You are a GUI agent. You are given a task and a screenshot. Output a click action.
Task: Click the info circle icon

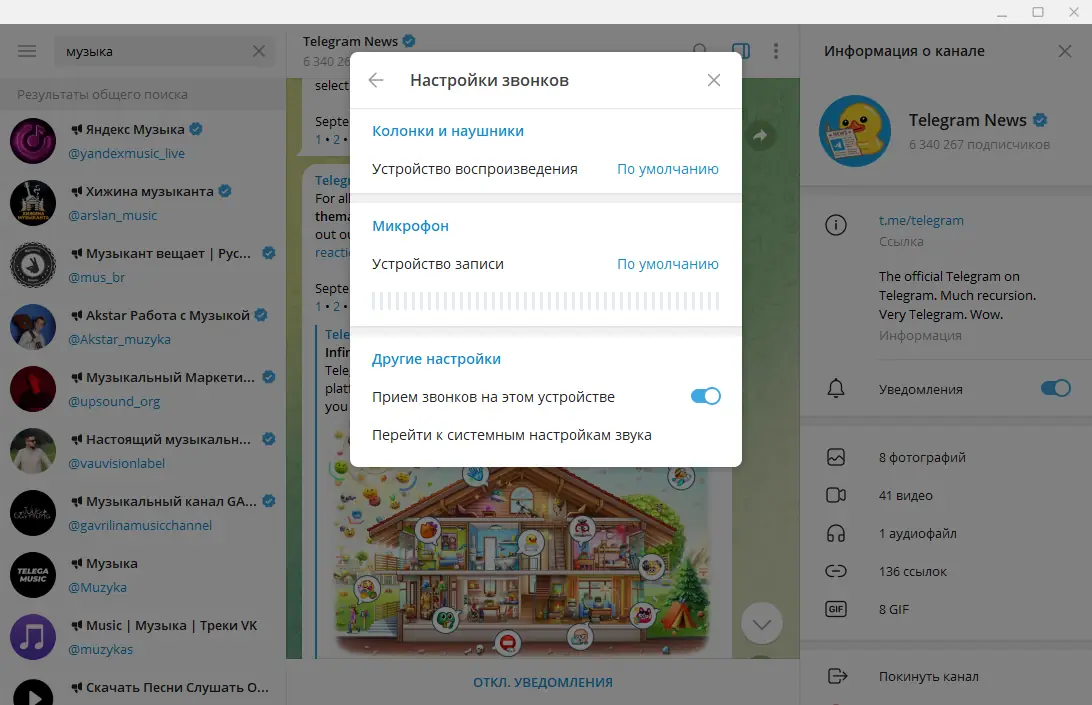836,225
